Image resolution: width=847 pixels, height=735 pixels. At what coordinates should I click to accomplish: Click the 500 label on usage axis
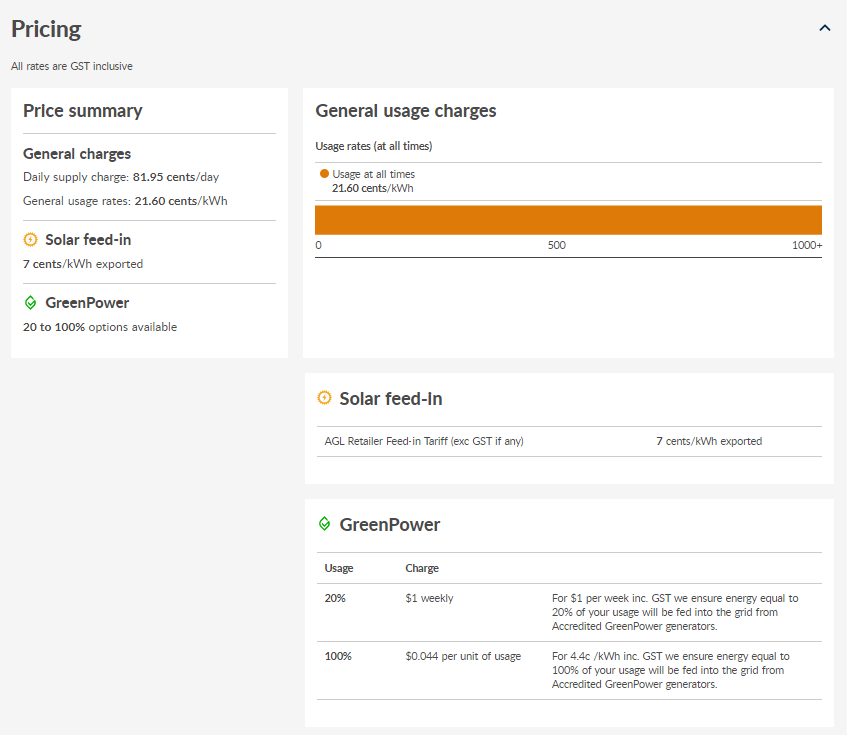[x=557, y=246]
